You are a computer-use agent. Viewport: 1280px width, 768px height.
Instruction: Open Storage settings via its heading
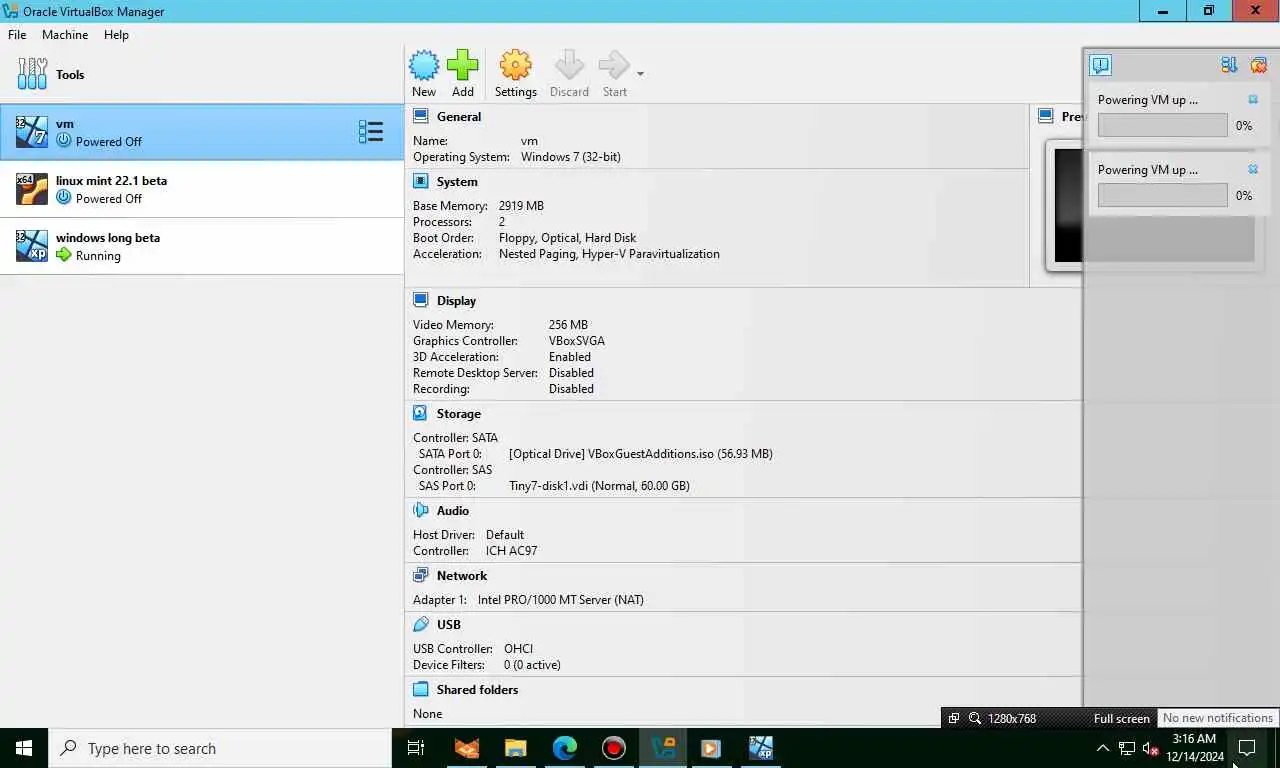(459, 414)
